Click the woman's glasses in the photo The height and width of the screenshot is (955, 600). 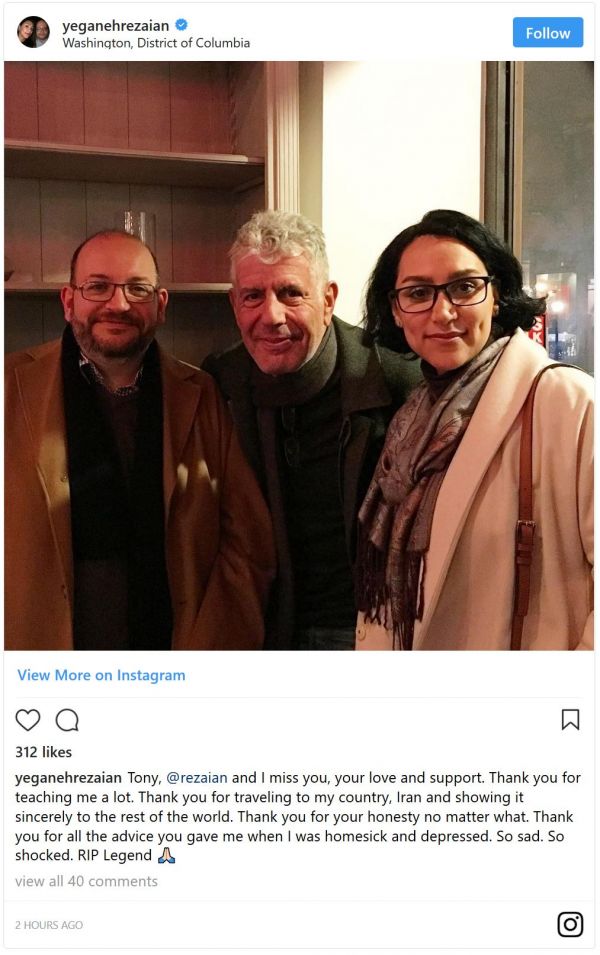click(x=442, y=294)
